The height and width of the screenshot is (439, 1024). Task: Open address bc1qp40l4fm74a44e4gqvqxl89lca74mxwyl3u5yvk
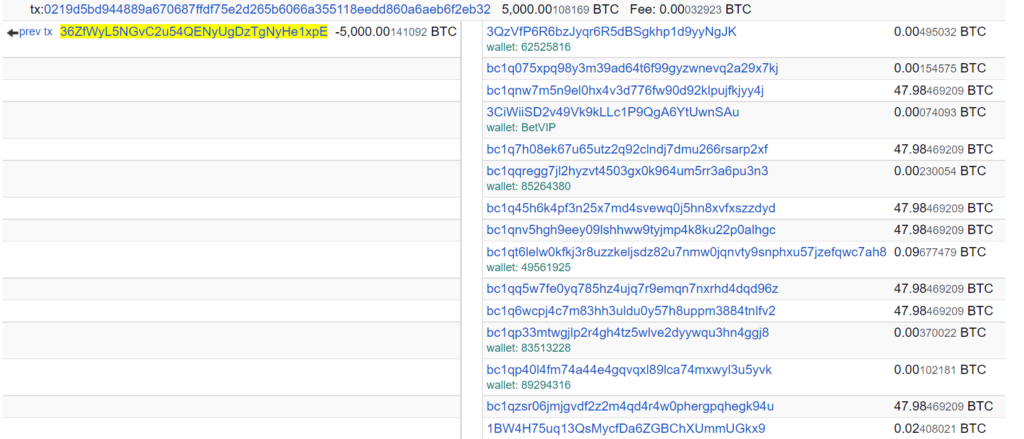tap(629, 370)
